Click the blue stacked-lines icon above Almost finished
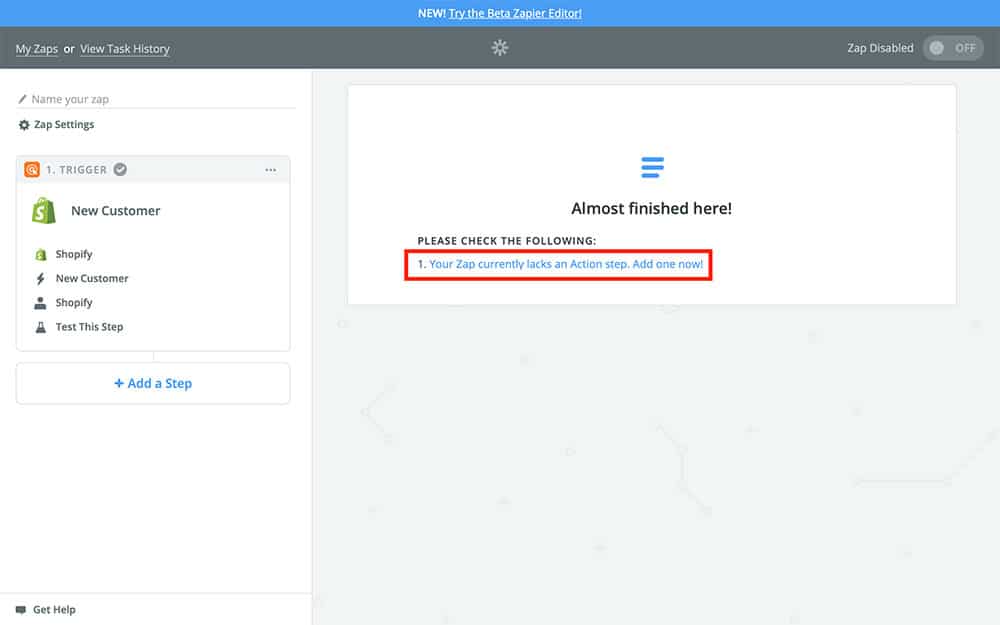 click(651, 167)
